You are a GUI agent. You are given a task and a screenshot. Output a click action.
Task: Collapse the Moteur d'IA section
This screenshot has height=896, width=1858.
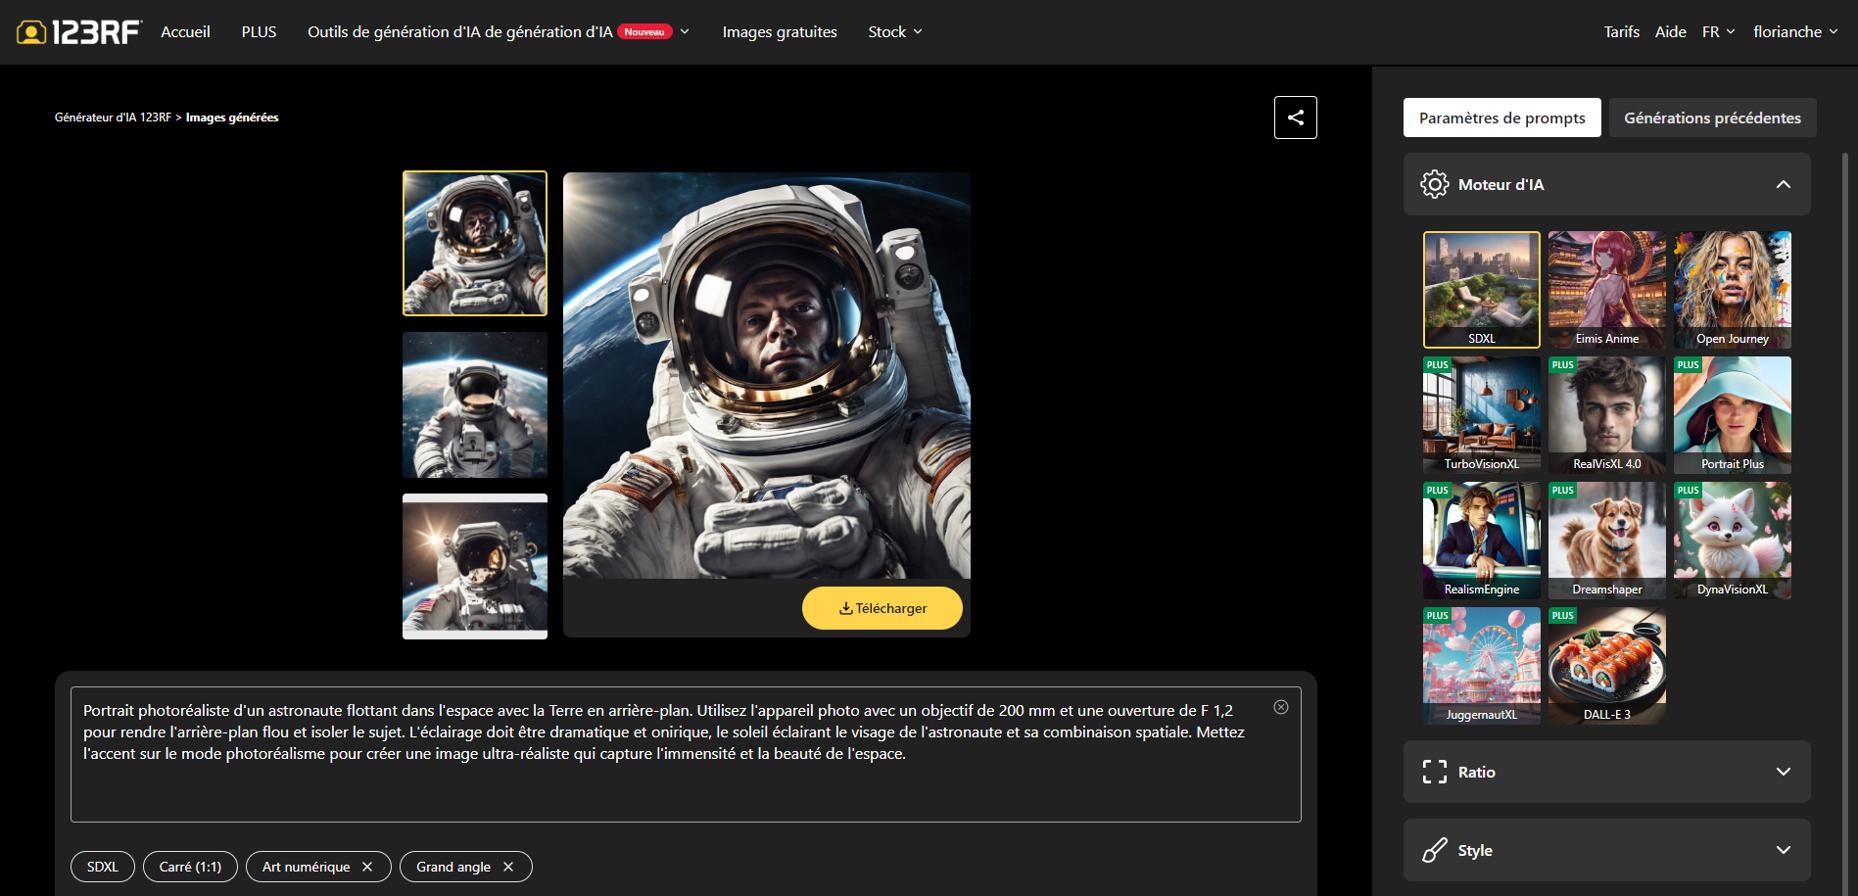click(x=1783, y=184)
